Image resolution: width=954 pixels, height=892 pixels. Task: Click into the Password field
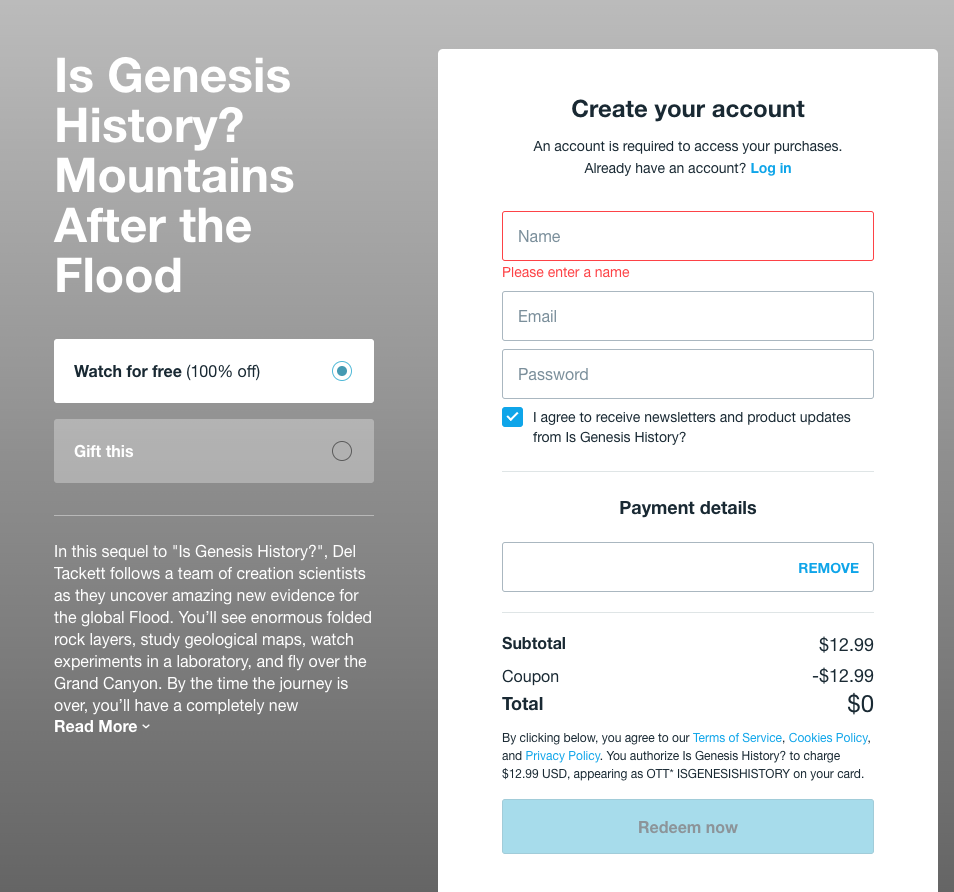pos(687,374)
